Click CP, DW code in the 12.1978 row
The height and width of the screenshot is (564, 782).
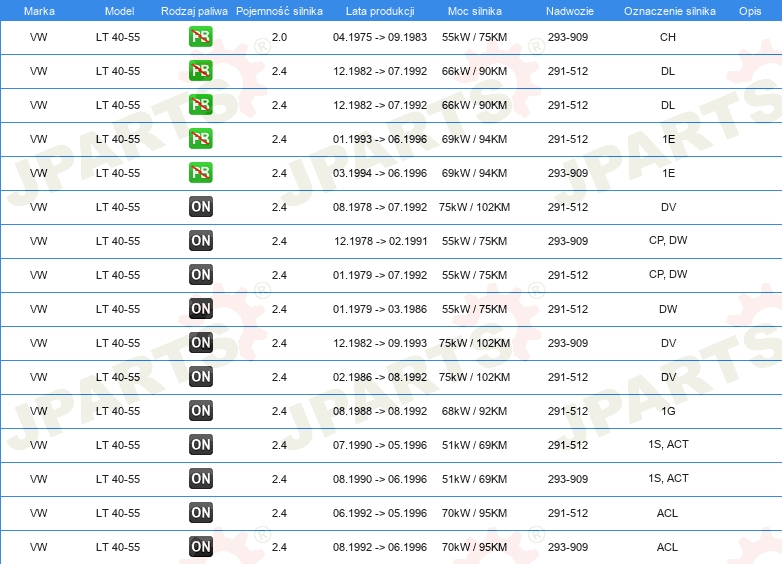[x=668, y=240]
